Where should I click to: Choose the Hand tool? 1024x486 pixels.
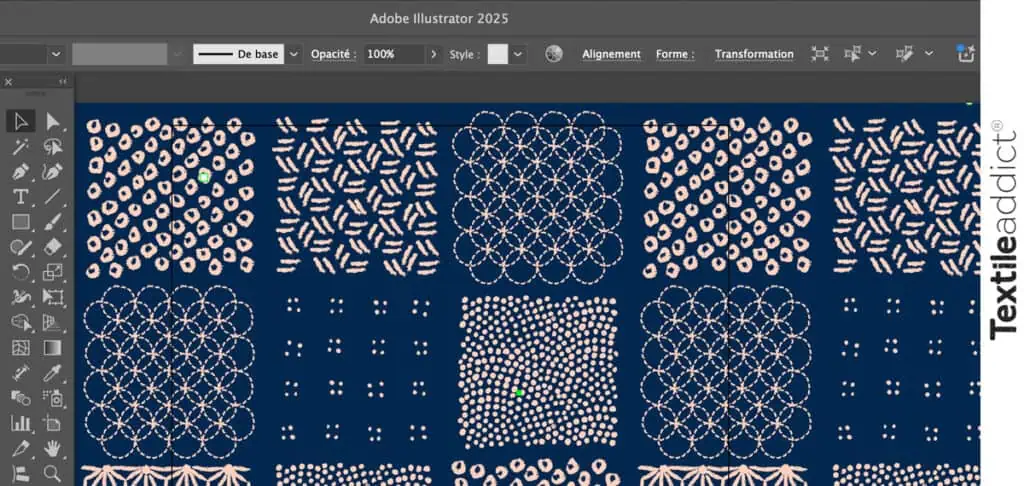coord(53,448)
